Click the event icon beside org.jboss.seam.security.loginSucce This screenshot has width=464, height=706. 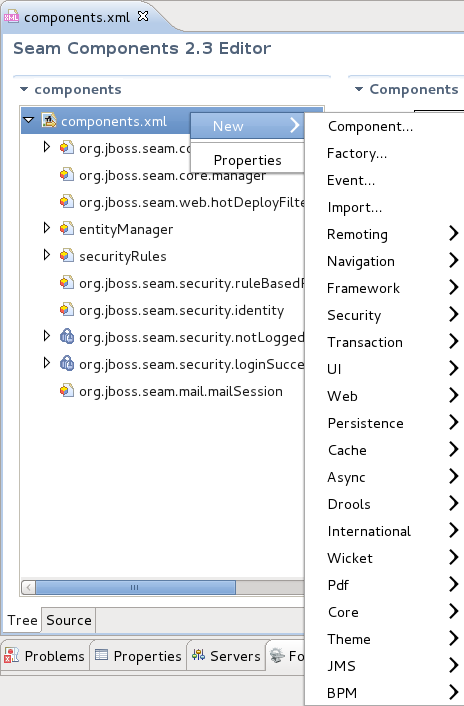(67, 363)
